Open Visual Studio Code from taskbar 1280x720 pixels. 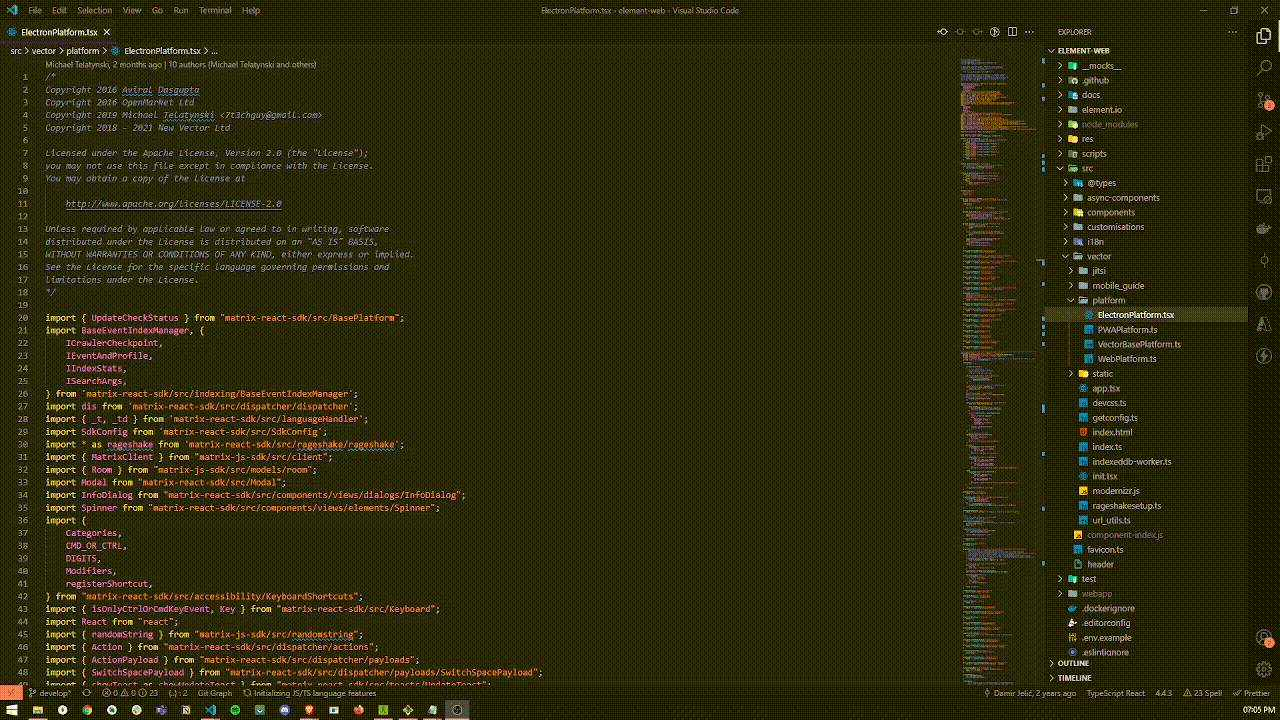pos(210,710)
